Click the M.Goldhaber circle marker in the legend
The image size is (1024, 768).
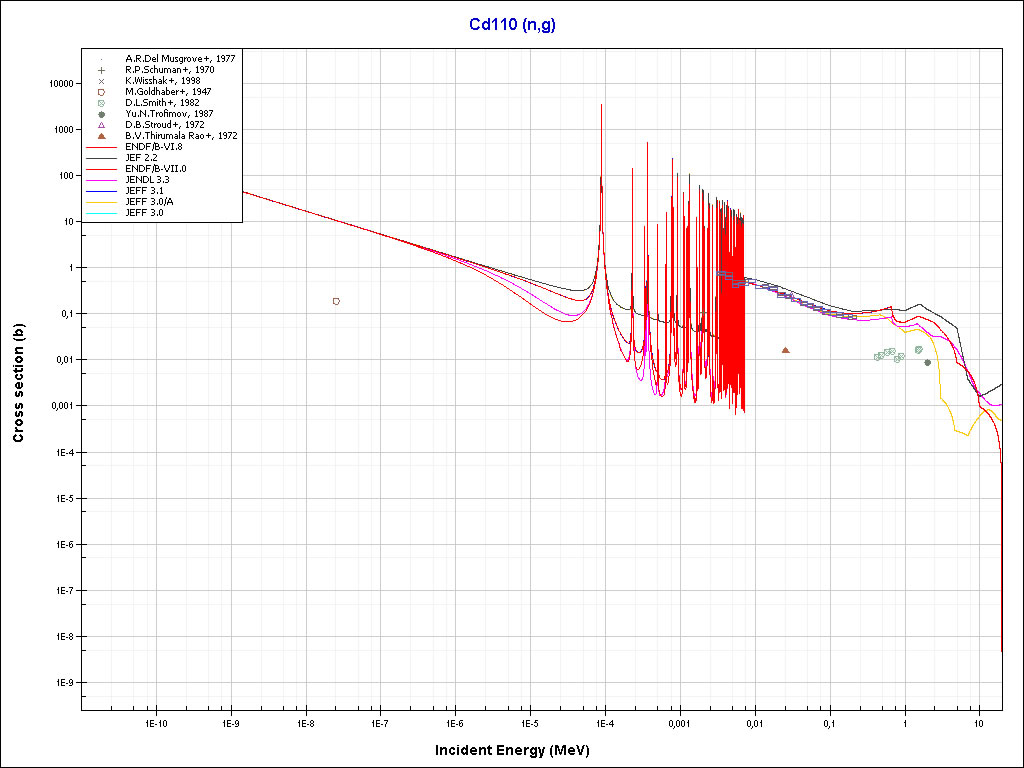point(102,91)
